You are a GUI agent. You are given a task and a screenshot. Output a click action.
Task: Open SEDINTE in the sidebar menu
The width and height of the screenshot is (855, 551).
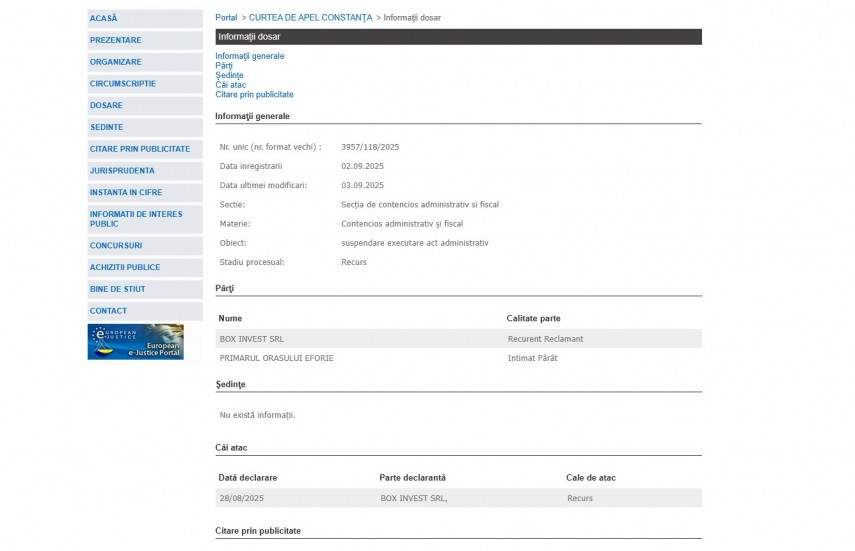tap(144, 128)
